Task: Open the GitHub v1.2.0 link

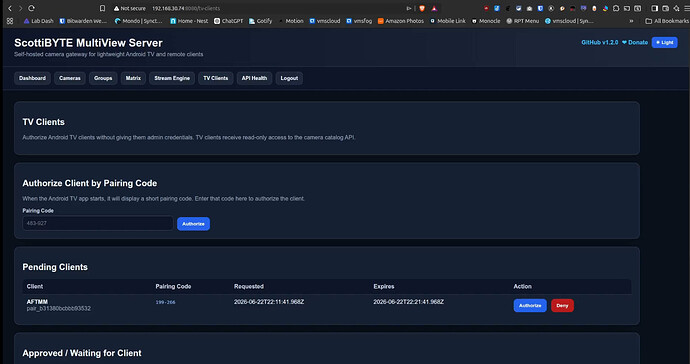Action: tap(599, 42)
